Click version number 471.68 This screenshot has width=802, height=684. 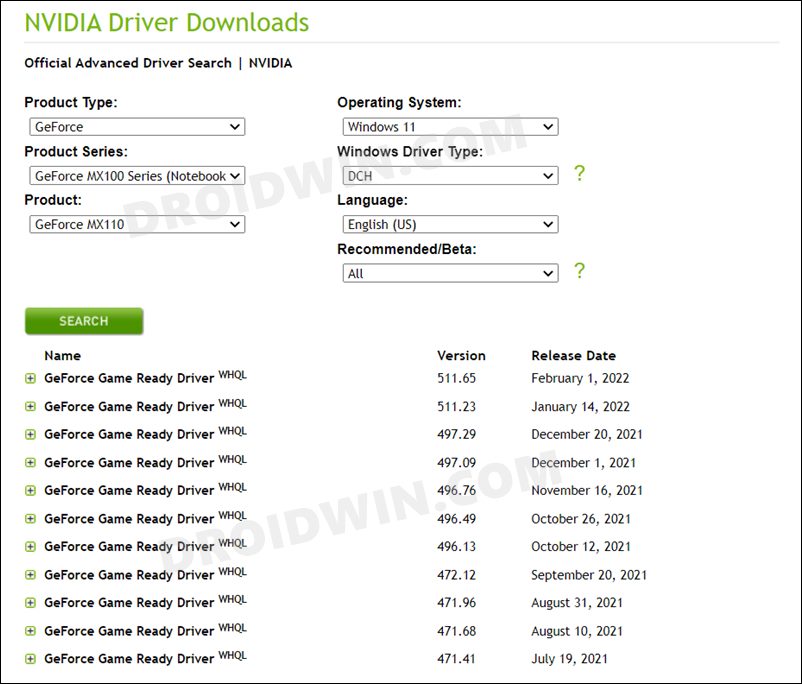pos(456,631)
